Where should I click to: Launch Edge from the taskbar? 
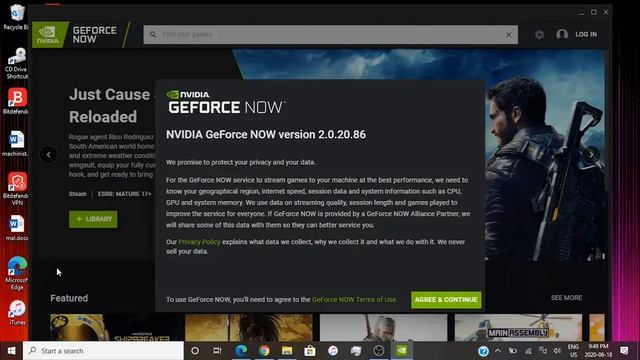coord(241,351)
